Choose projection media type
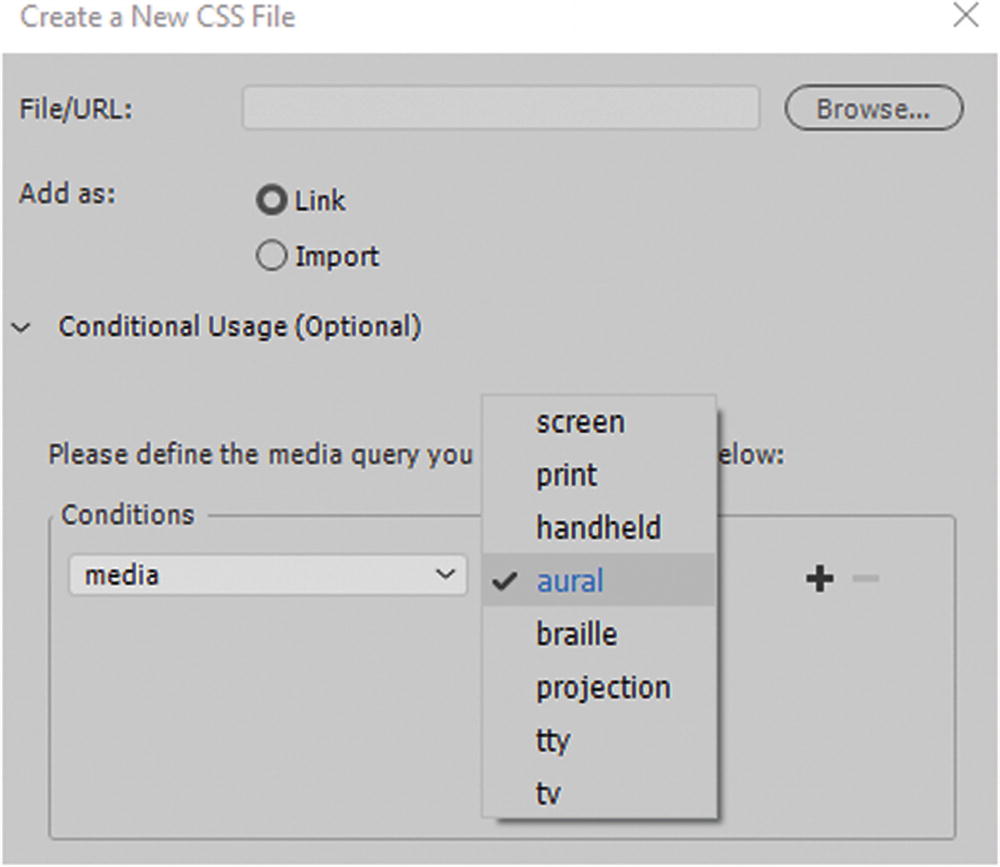The height and width of the screenshot is (867, 1000). (603, 687)
